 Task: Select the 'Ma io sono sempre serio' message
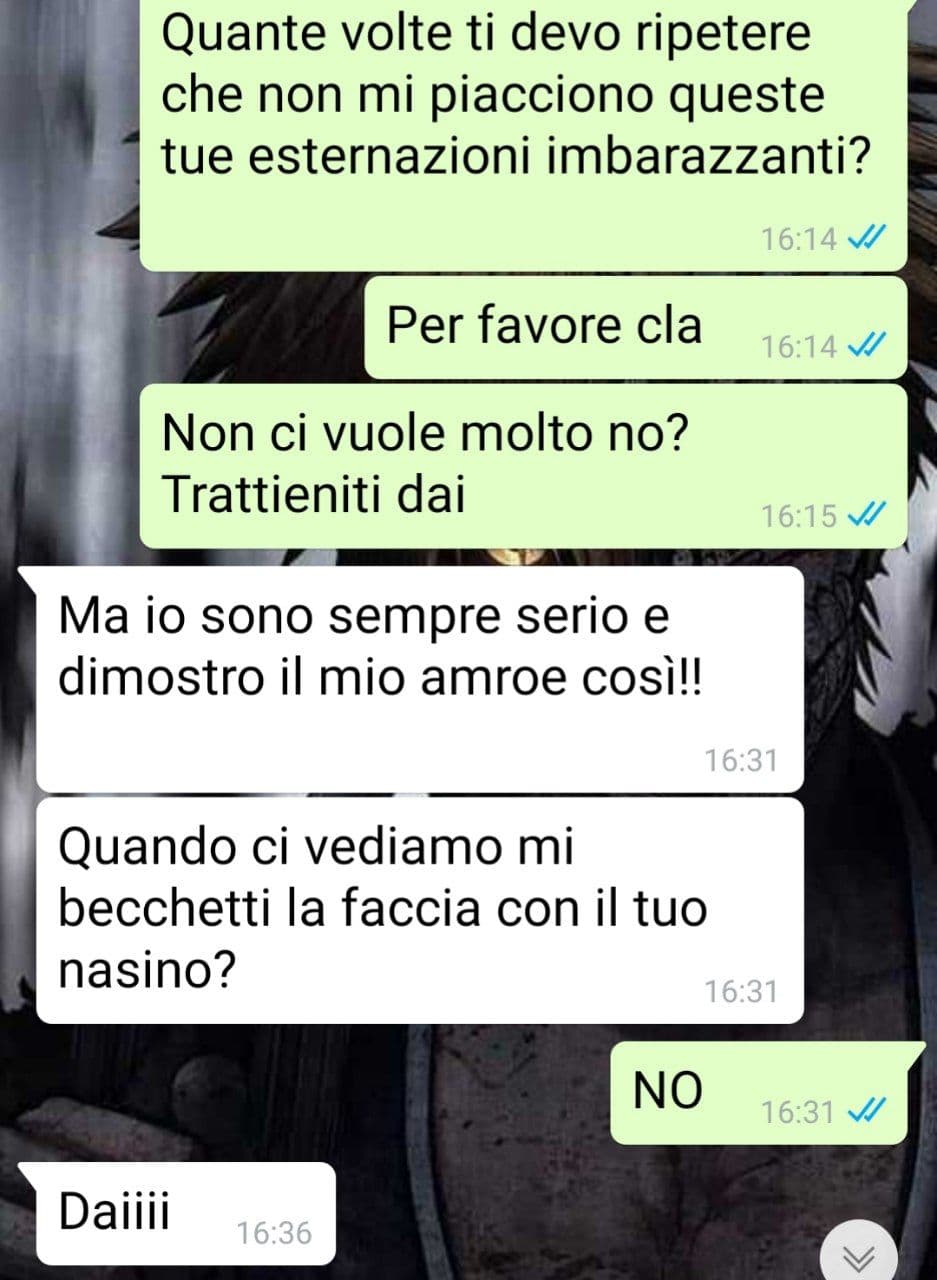(x=420, y=679)
